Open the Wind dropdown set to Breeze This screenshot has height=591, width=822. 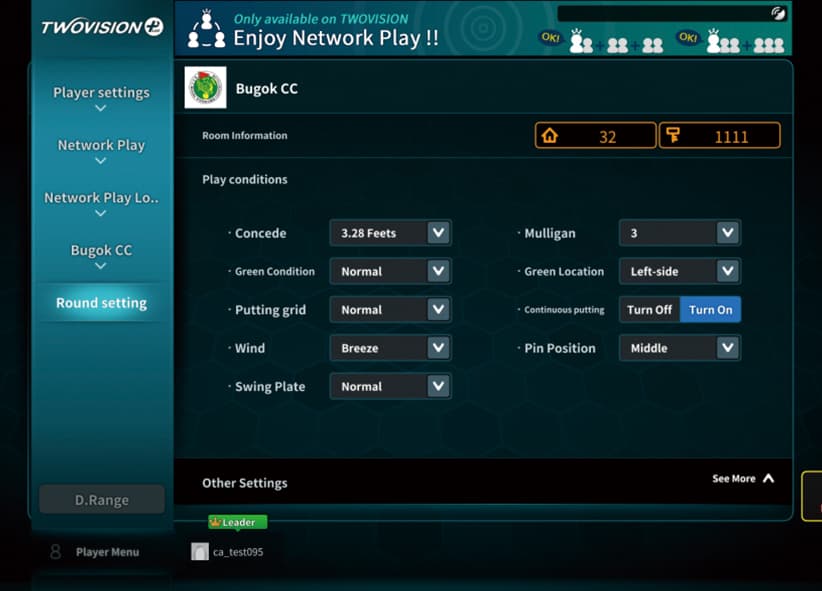(x=390, y=348)
